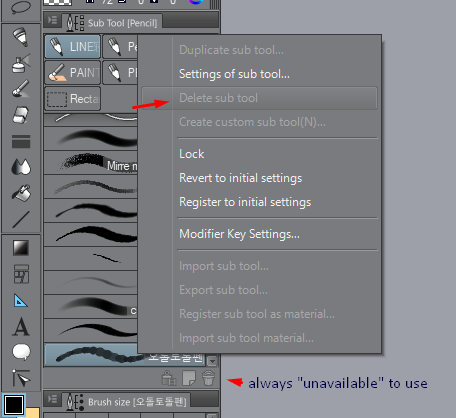Open the Brush size panel menu icon
This screenshot has width=456, height=418.
pyautogui.click(x=52, y=399)
